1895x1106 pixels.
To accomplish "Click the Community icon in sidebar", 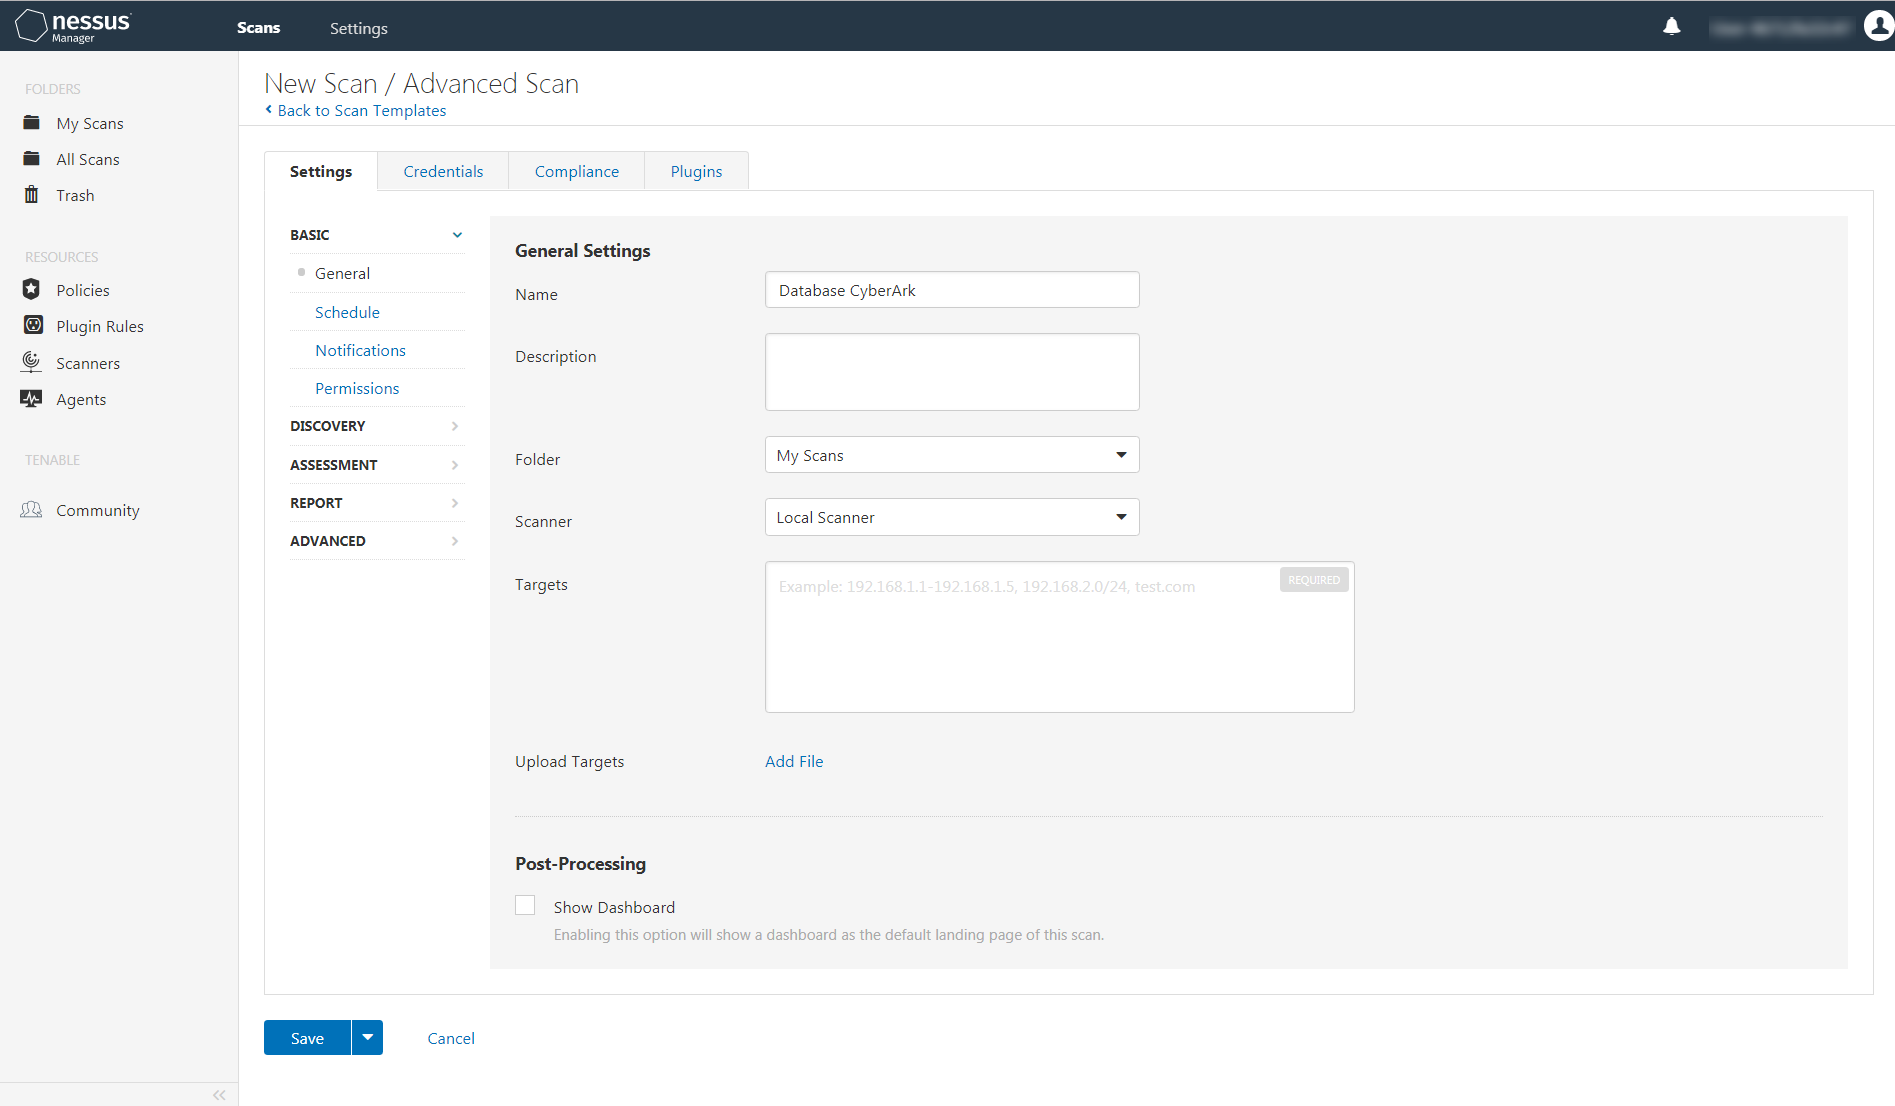I will point(32,510).
